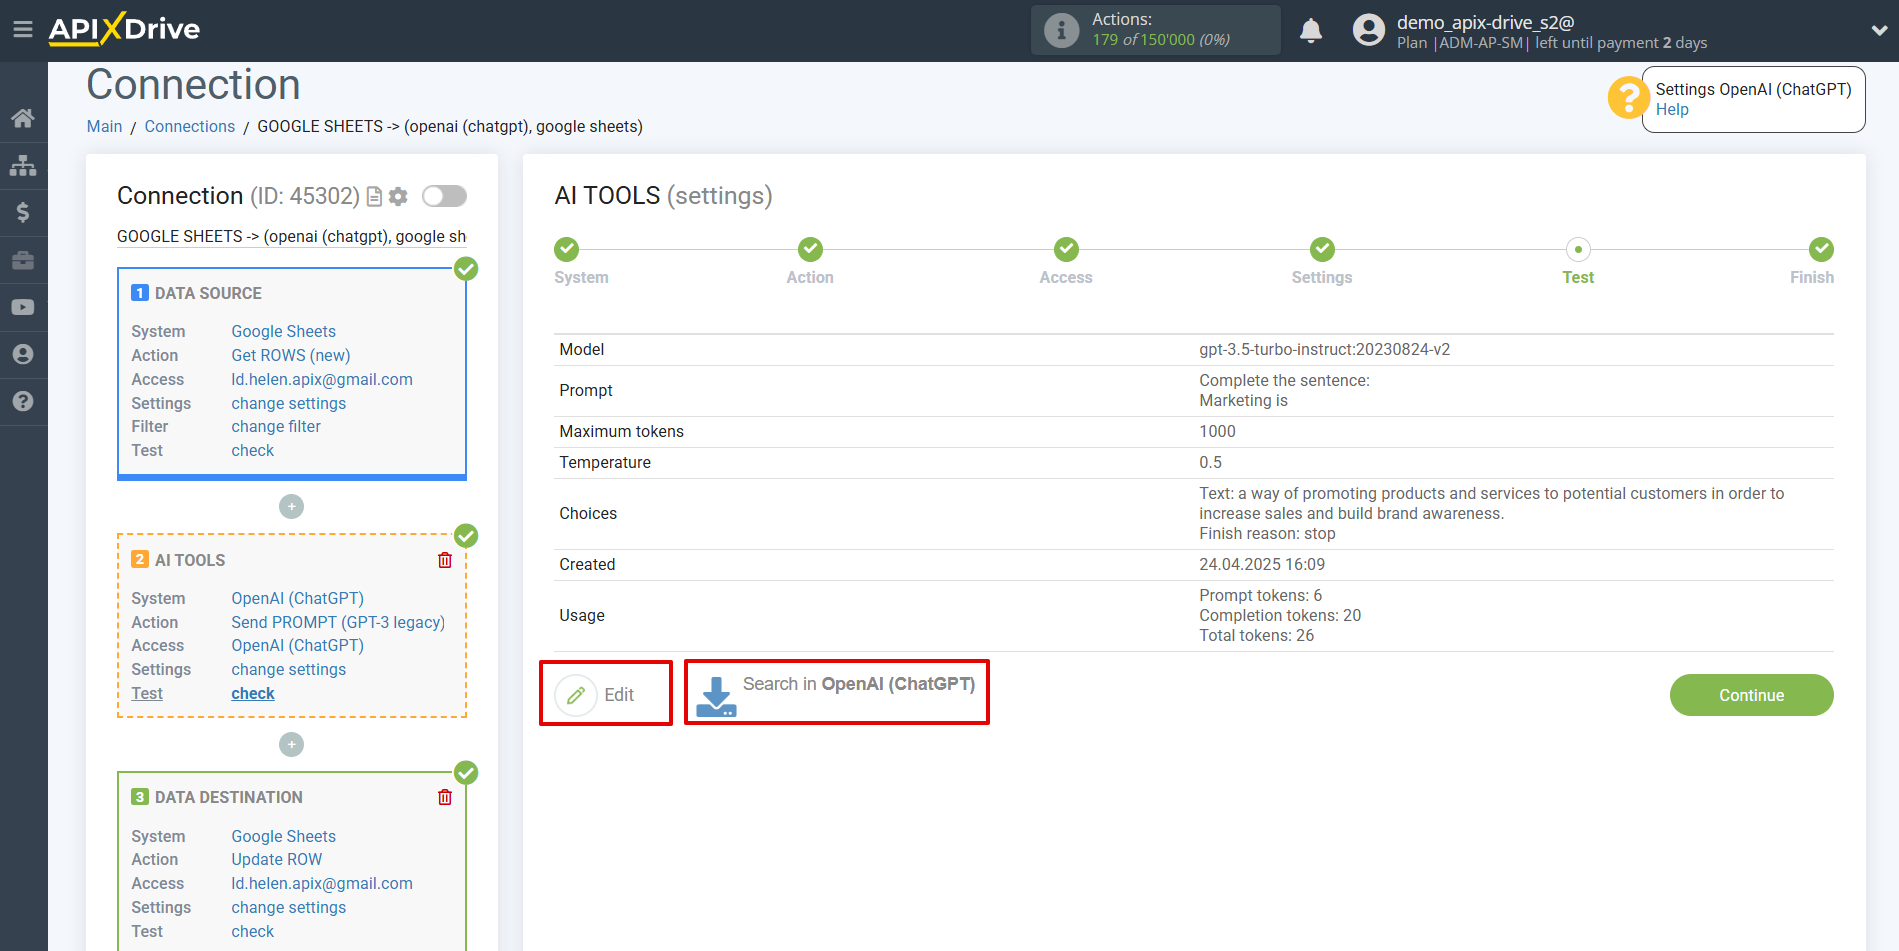Viewport: 1899px width, 951px height.
Task: Click the Created date 24.04.2025 16:09
Action: [x=1262, y=564]
